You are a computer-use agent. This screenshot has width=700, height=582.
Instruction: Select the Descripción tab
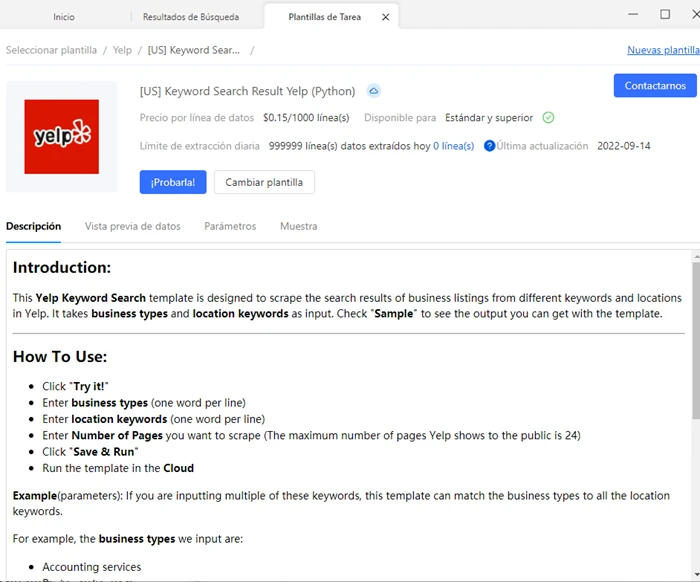pos(33,226)
